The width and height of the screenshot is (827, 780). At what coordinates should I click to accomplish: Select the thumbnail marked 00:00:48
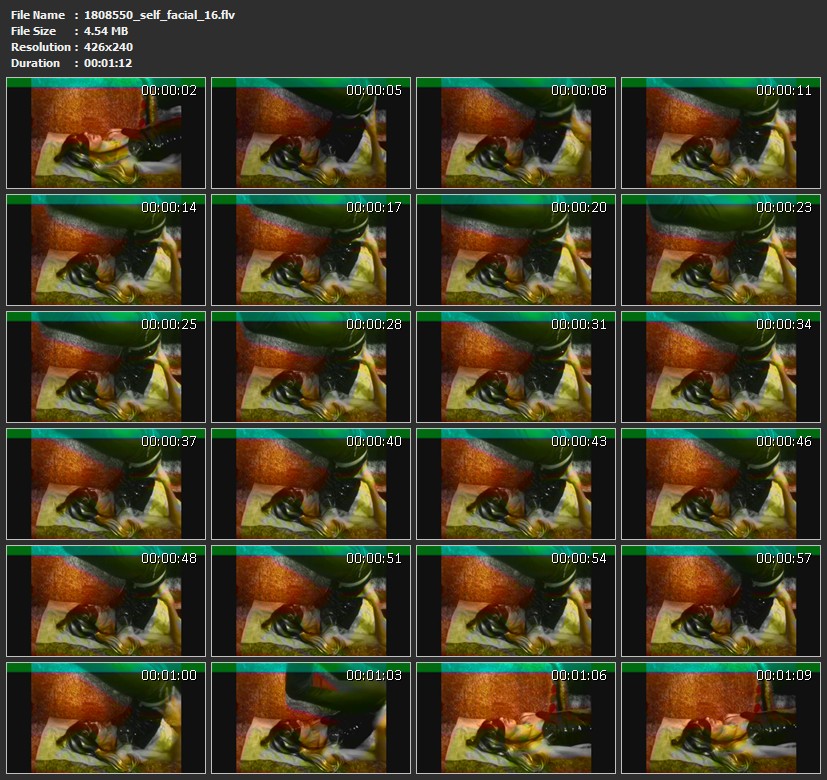click(x=106, y=601)
